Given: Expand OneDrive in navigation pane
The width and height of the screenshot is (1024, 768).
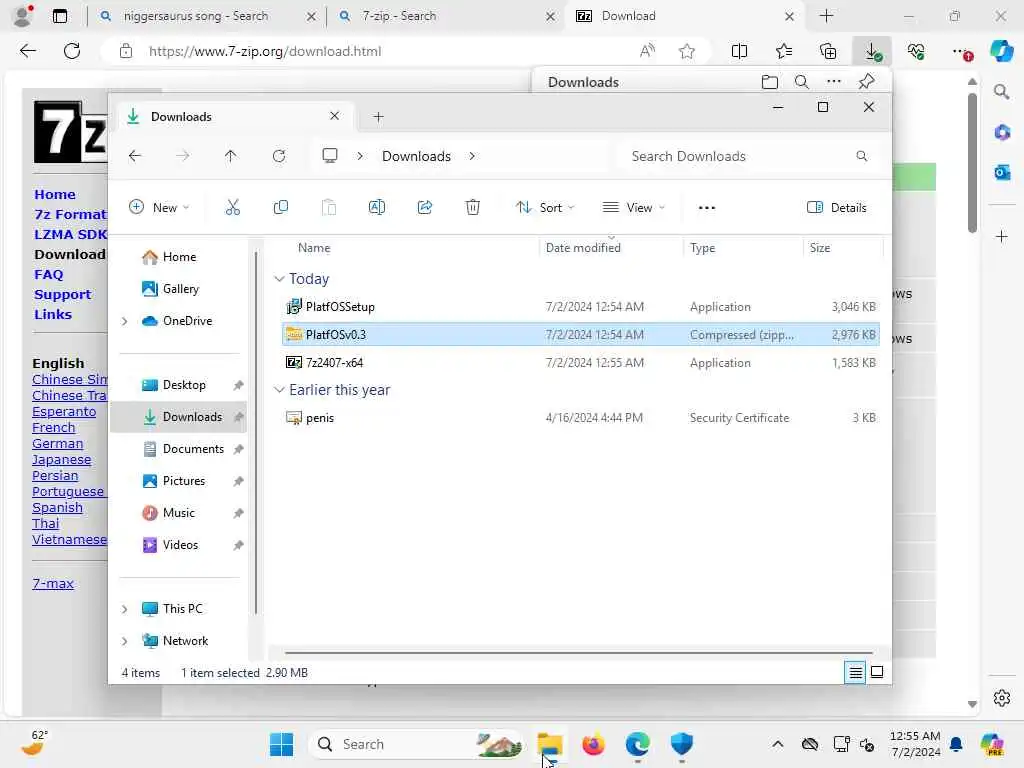Looking at the screenshot, I should tap(125, 321).
